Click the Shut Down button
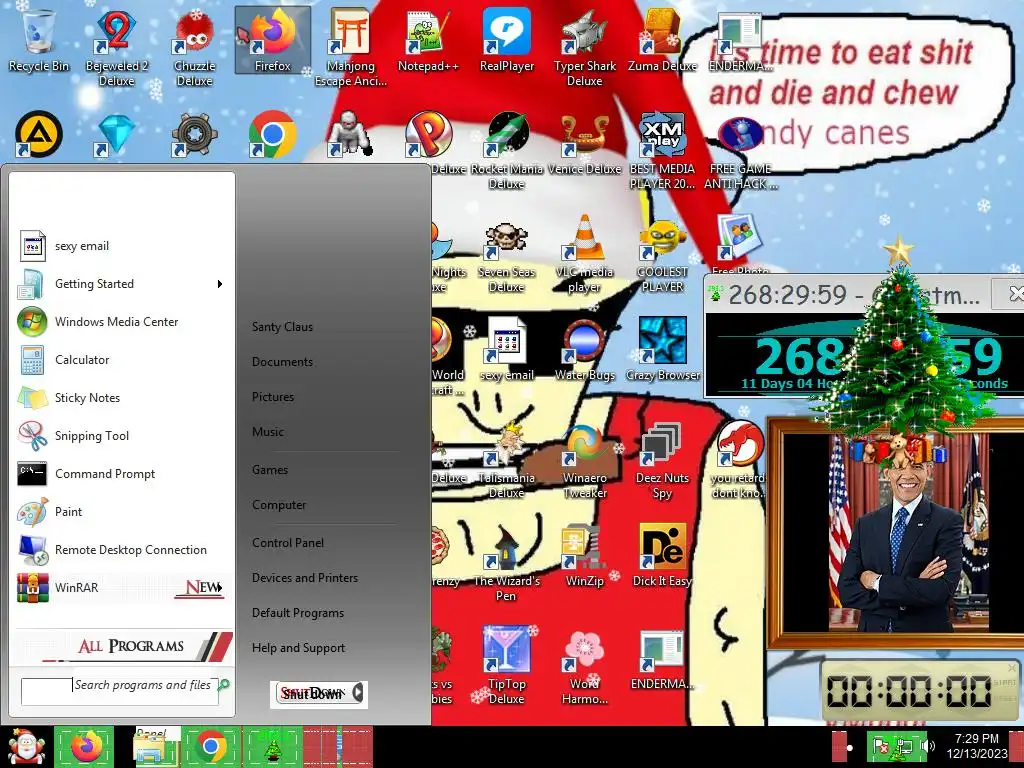Screen dimensions: 1024x768 coord(312,694)
